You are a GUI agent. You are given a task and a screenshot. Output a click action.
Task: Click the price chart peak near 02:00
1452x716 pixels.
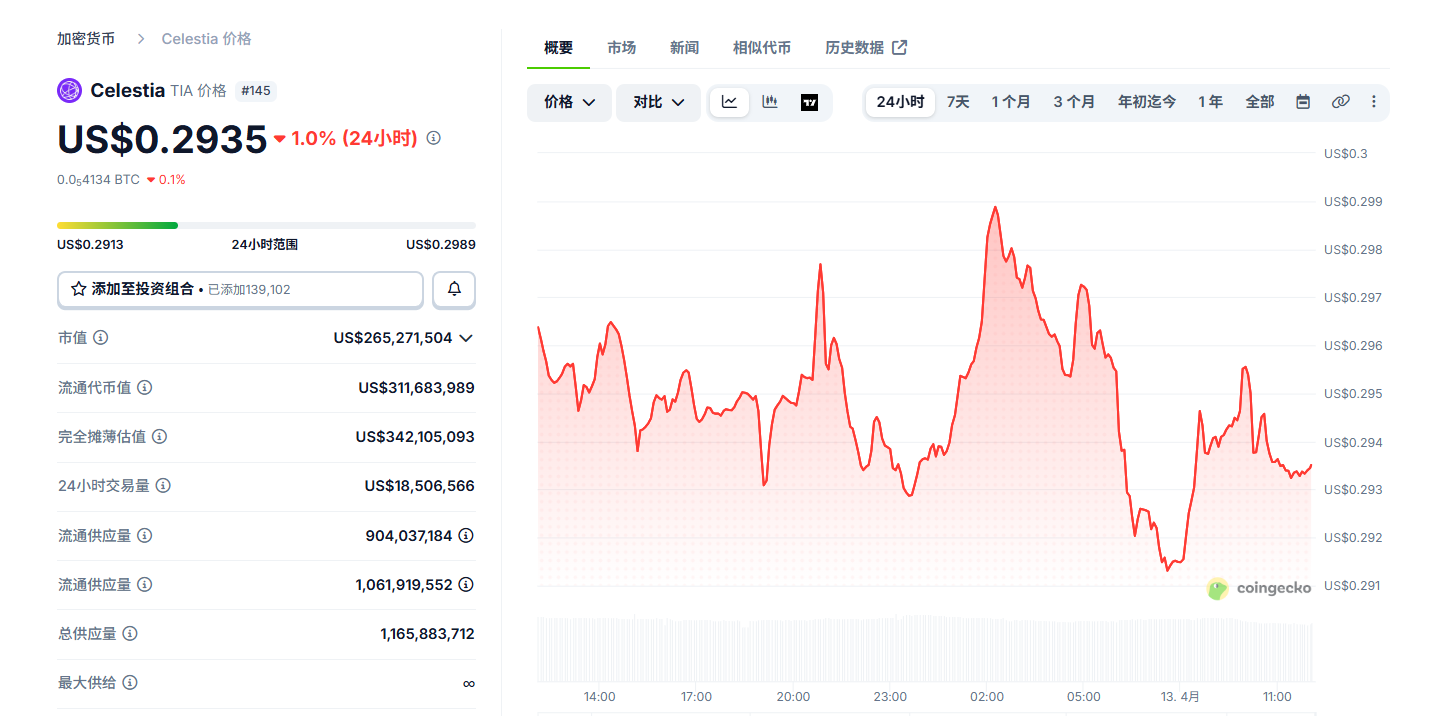tap(994, 207)
